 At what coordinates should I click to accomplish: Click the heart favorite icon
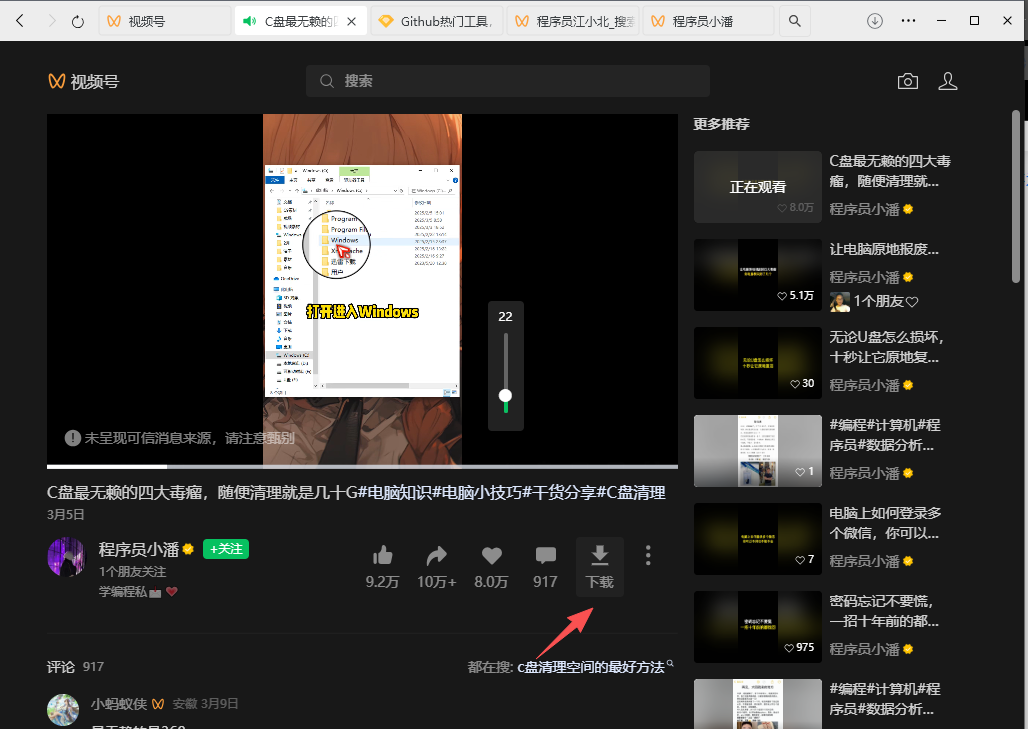[491, 556]
